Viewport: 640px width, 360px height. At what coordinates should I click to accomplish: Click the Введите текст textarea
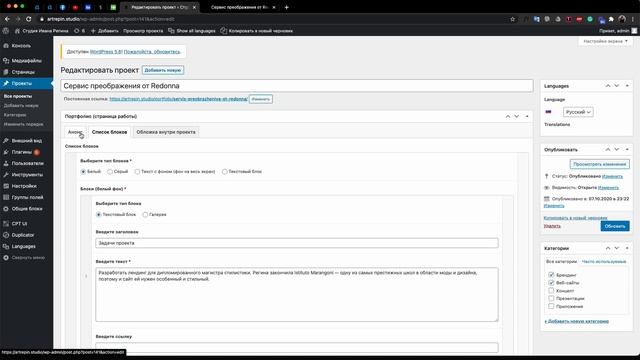pos(297,294)
